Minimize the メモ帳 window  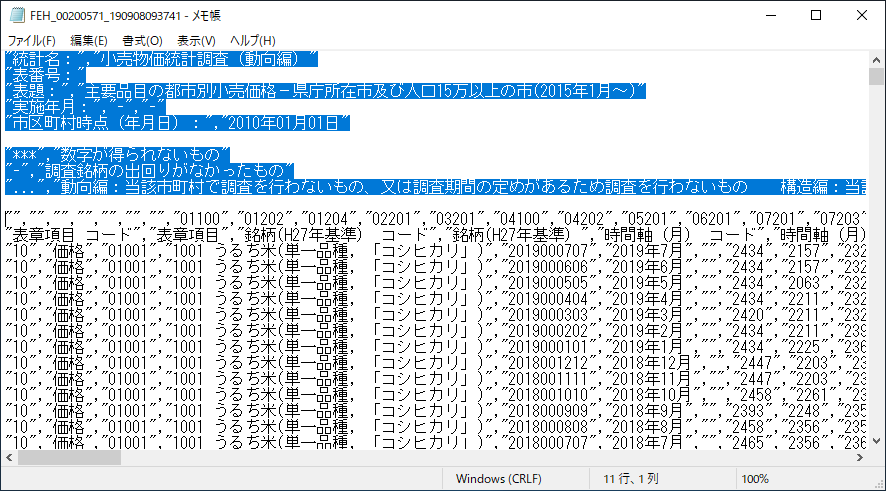pyautogui.click(x=770, y=16)
